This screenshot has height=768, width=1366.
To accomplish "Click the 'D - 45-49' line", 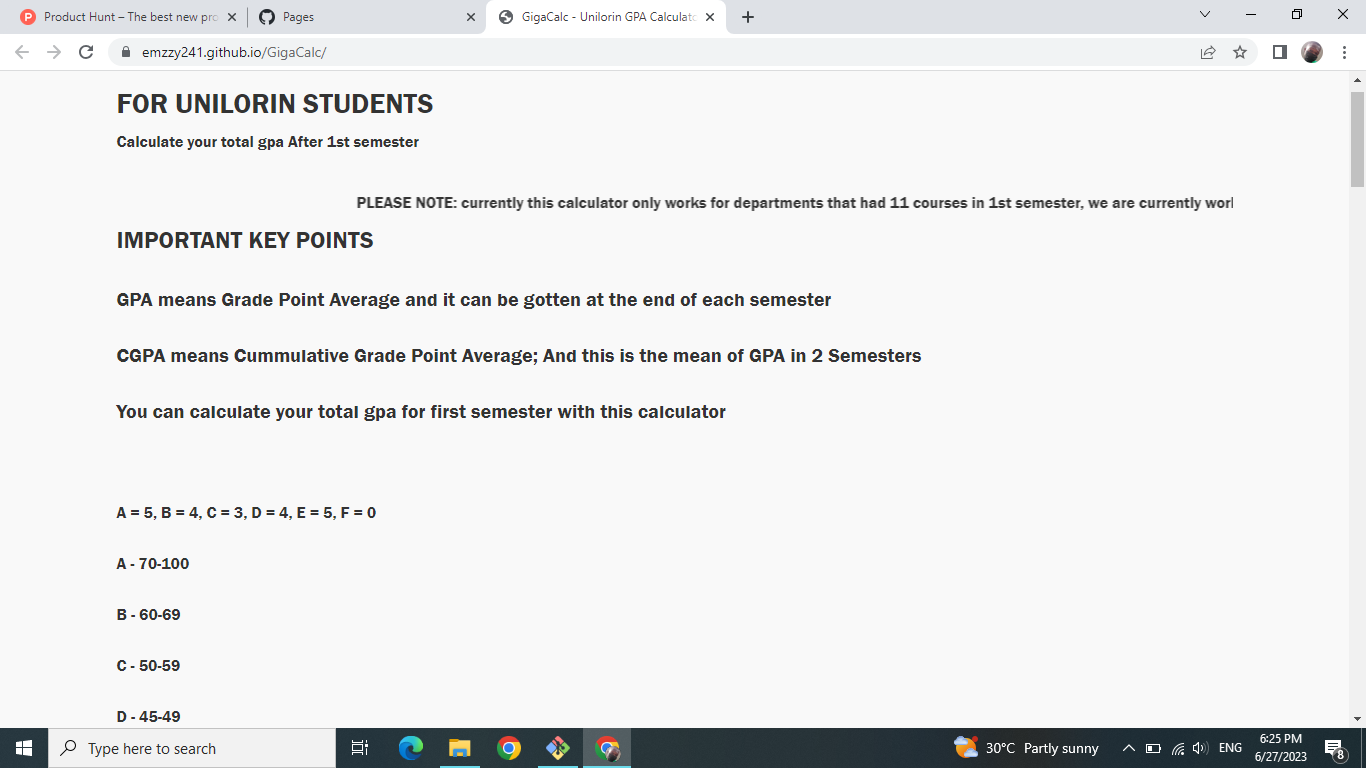I will click(149, 717).
